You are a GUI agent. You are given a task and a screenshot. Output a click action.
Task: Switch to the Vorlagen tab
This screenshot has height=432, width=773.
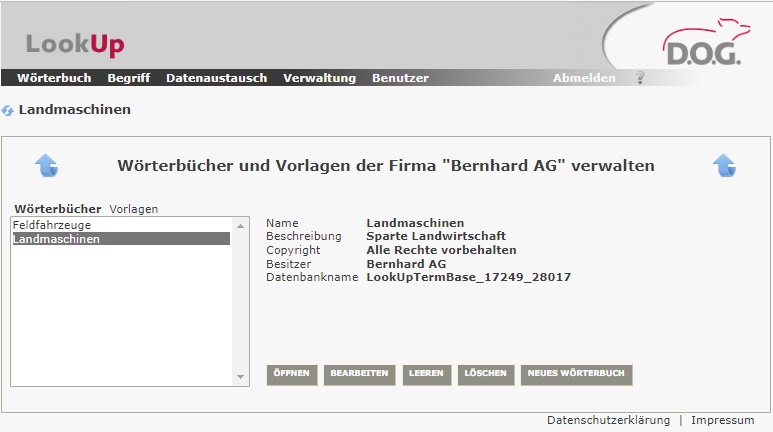134,209
